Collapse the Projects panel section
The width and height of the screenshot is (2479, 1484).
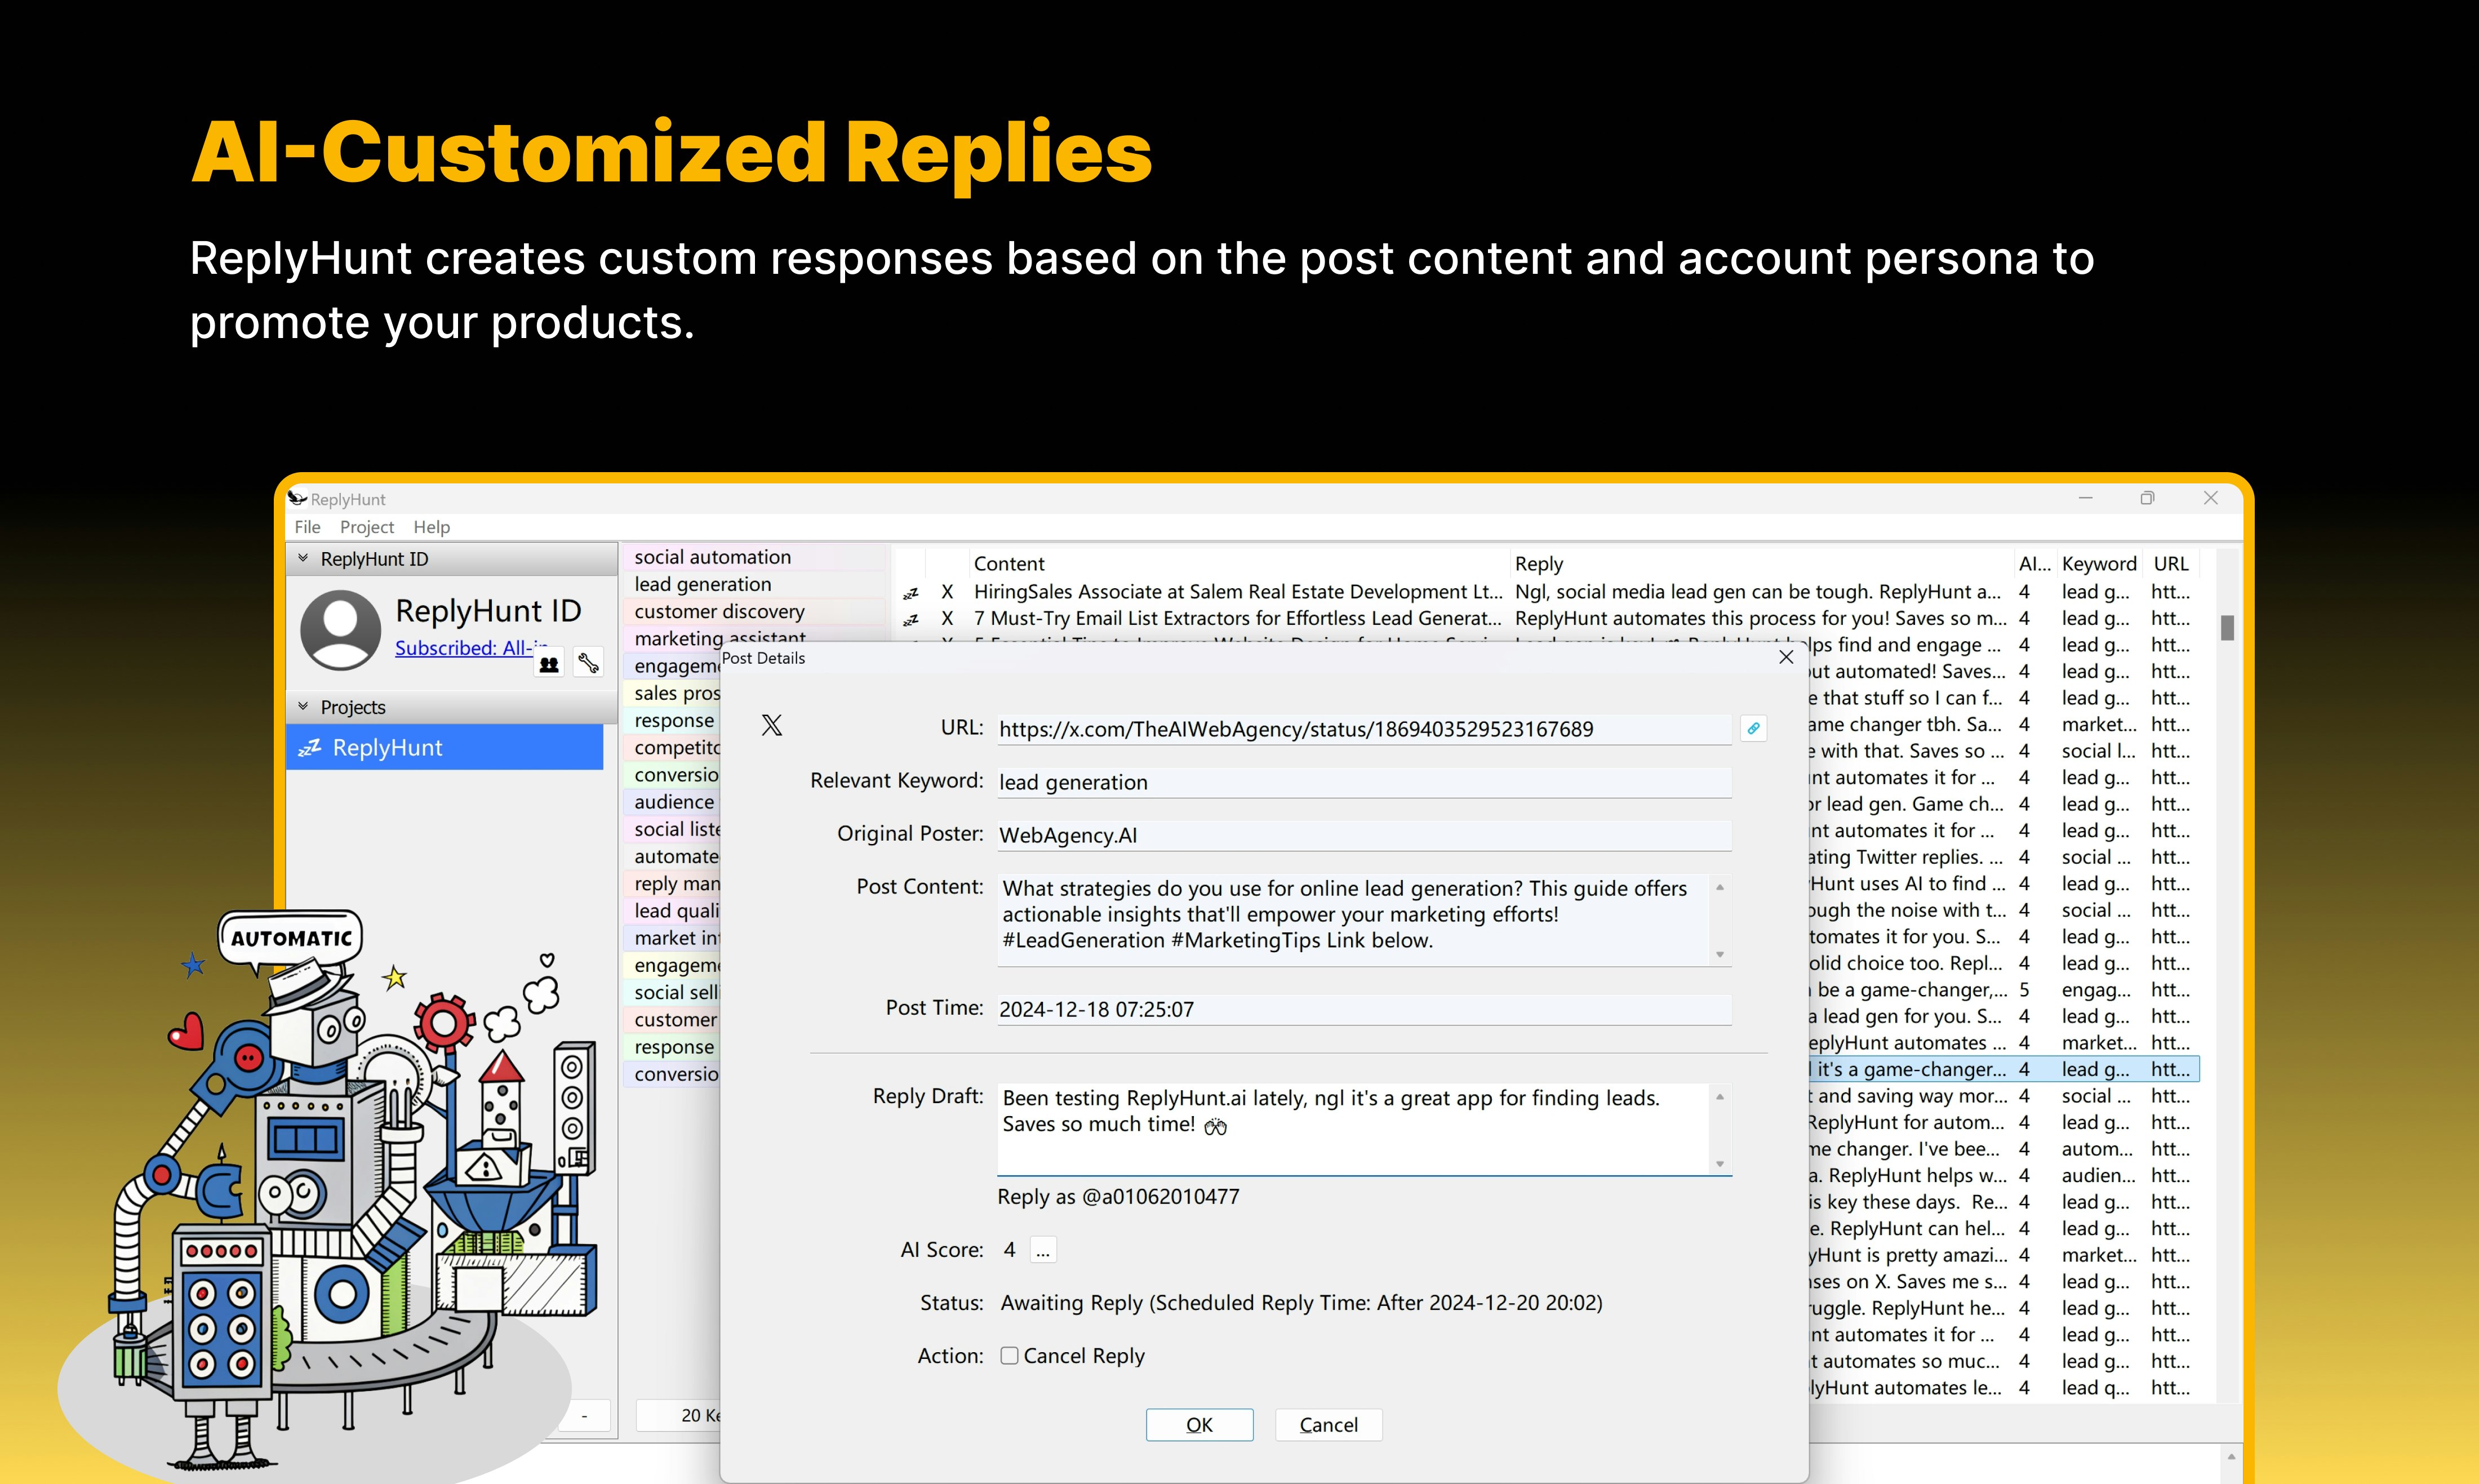(303, 707)
